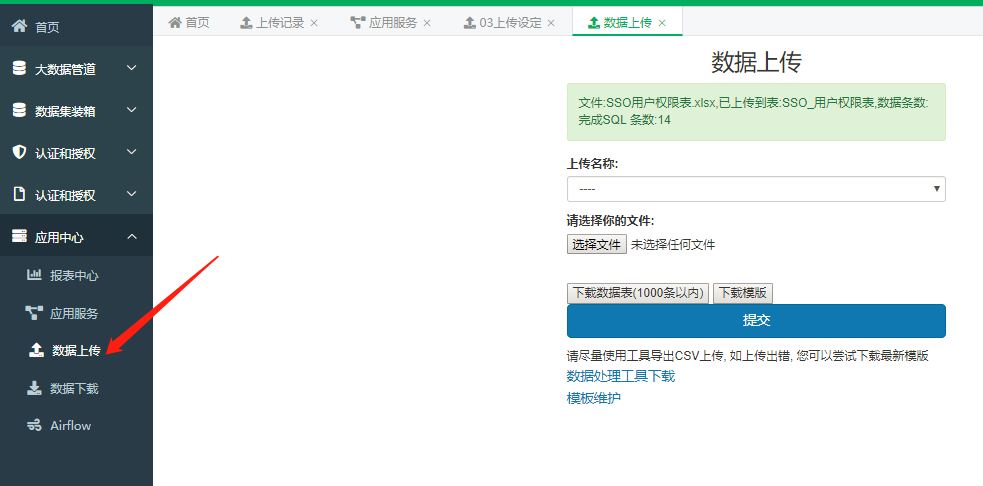This screenshot has width=983, height=486.
Task: Click the 未选择任何文件 text
Action: point(673,245)
